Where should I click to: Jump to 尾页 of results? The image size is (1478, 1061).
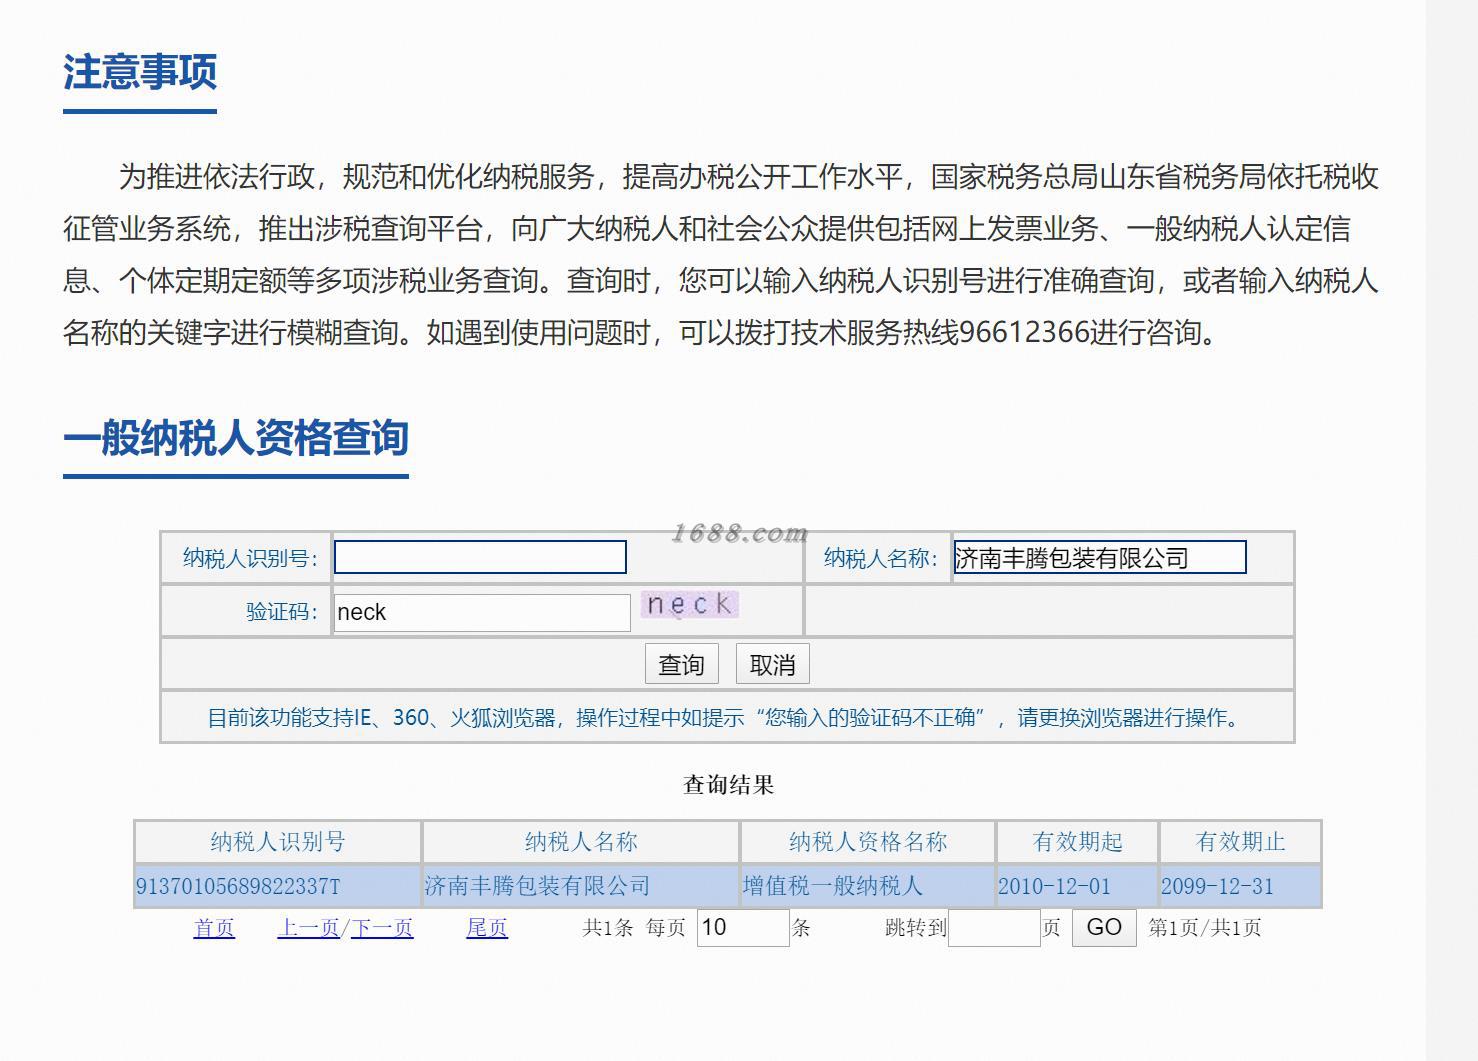click(487, 928)
